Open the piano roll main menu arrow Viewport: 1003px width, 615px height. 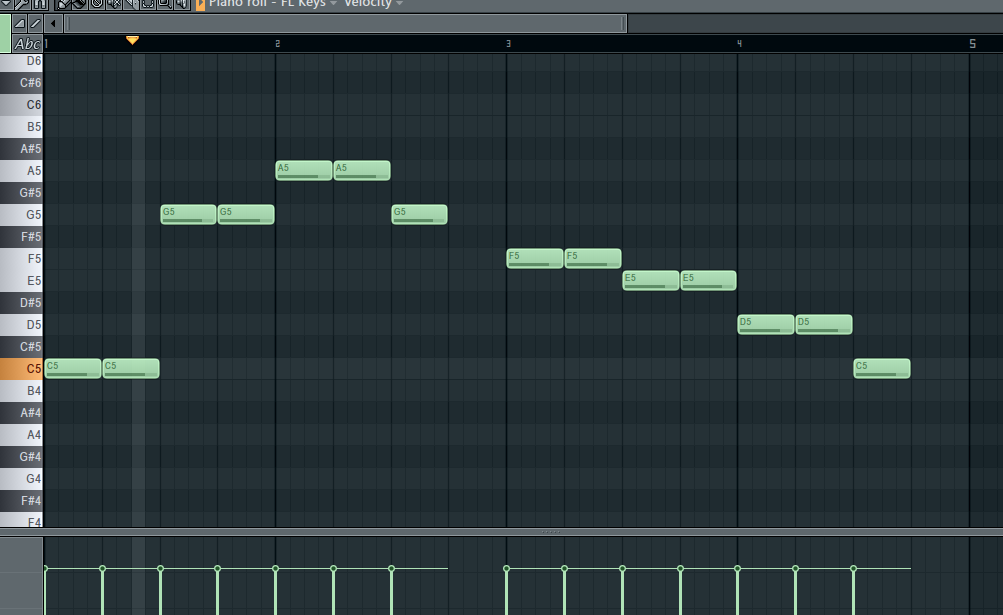pos(6,4)
